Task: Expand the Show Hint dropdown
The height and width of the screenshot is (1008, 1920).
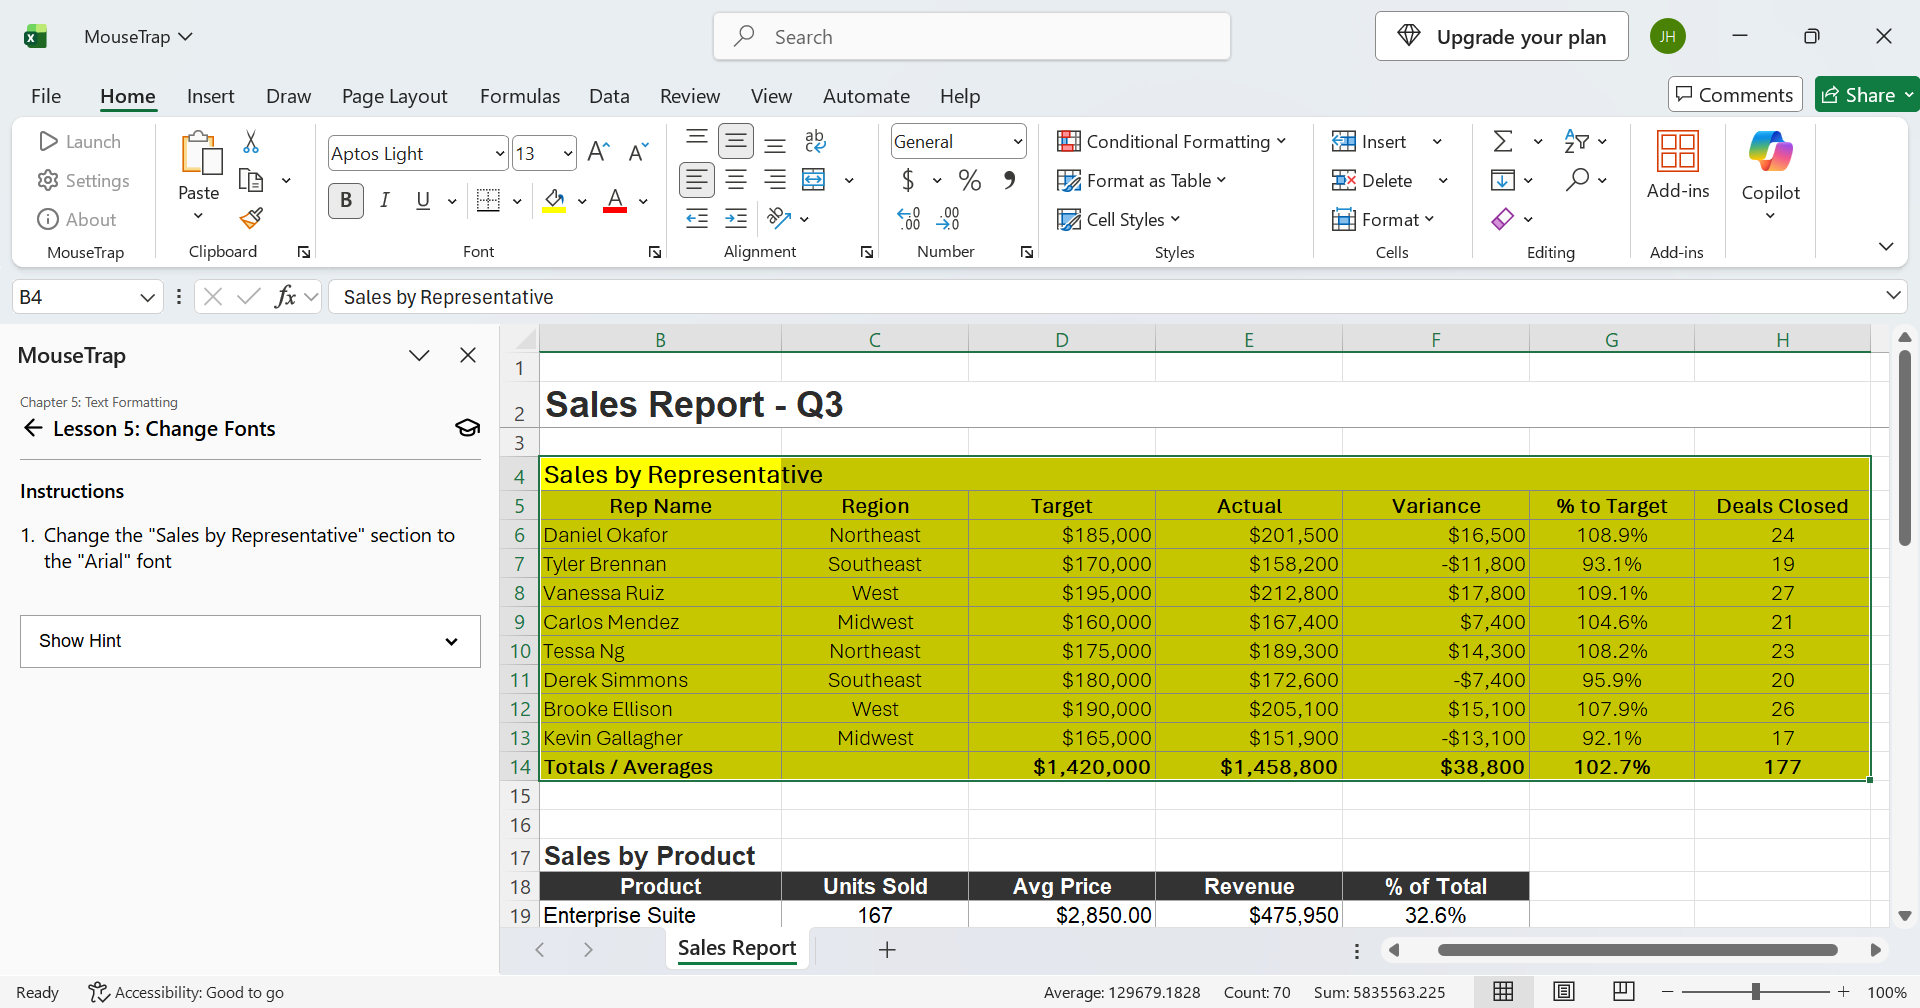Action: click(250, 641)
